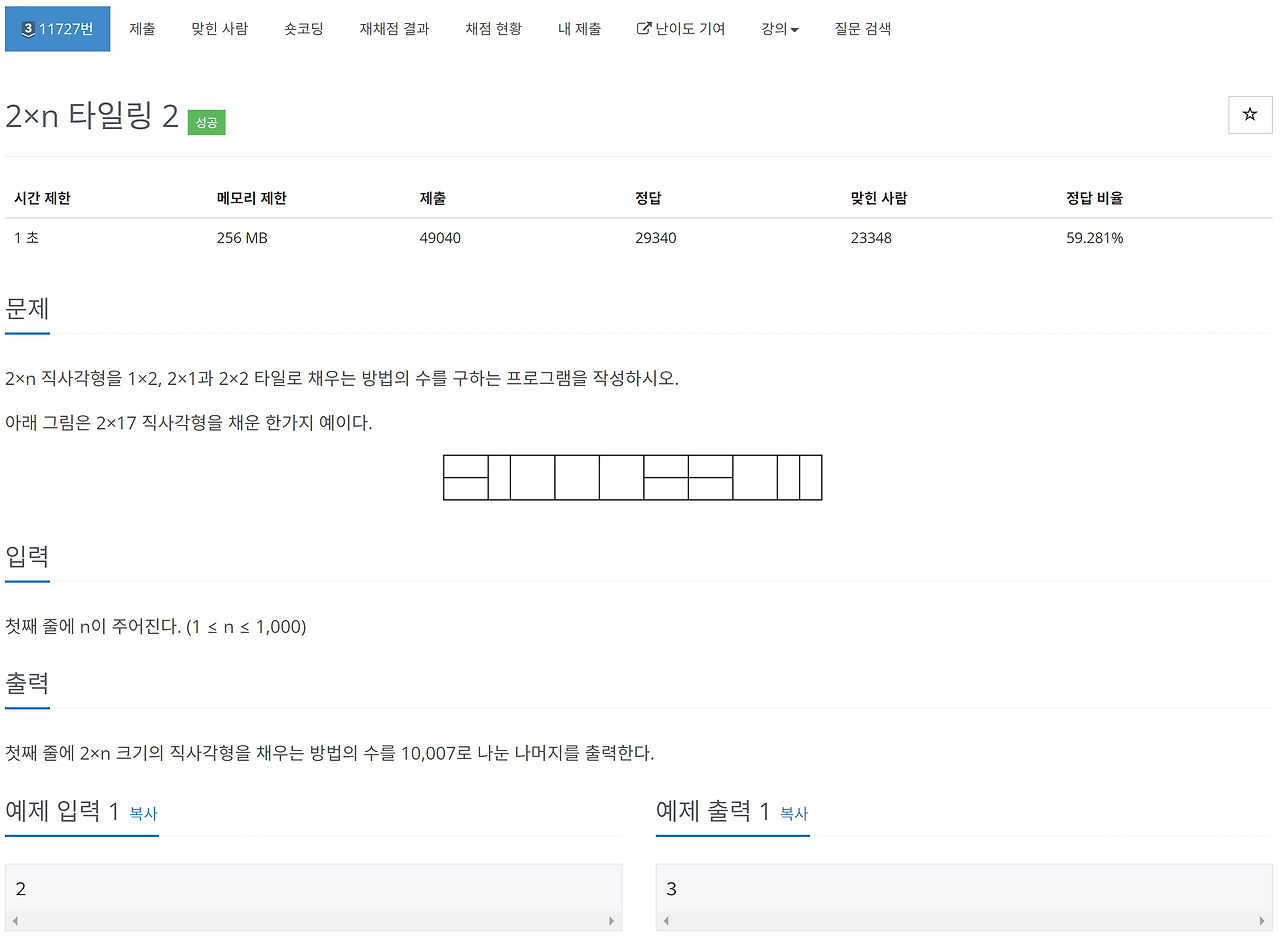
Task: Click the green 성공 badge
Action: [x=206, y=121]
